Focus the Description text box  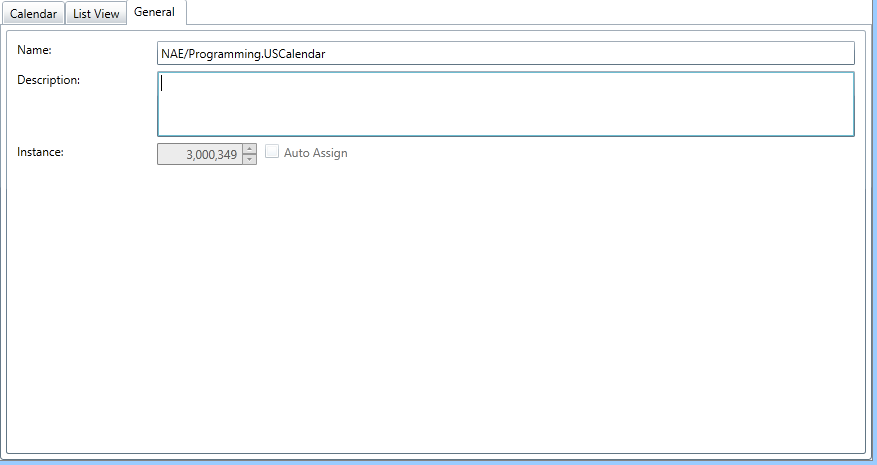[x=506, y=104]
